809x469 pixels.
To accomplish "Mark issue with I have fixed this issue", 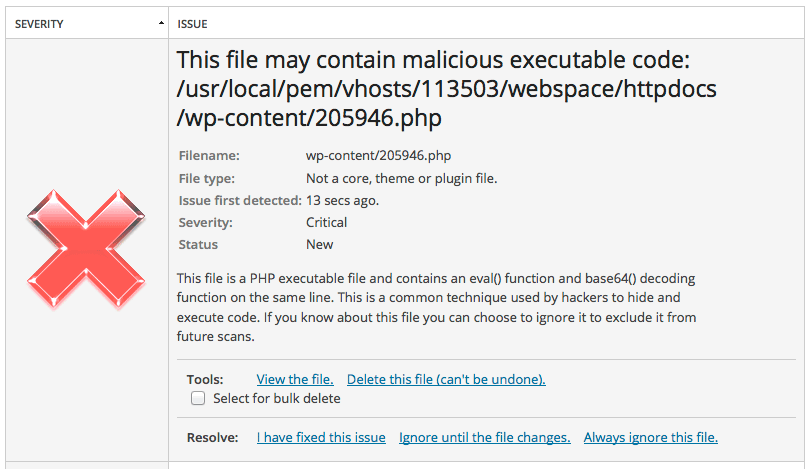I will click(321, 438).
